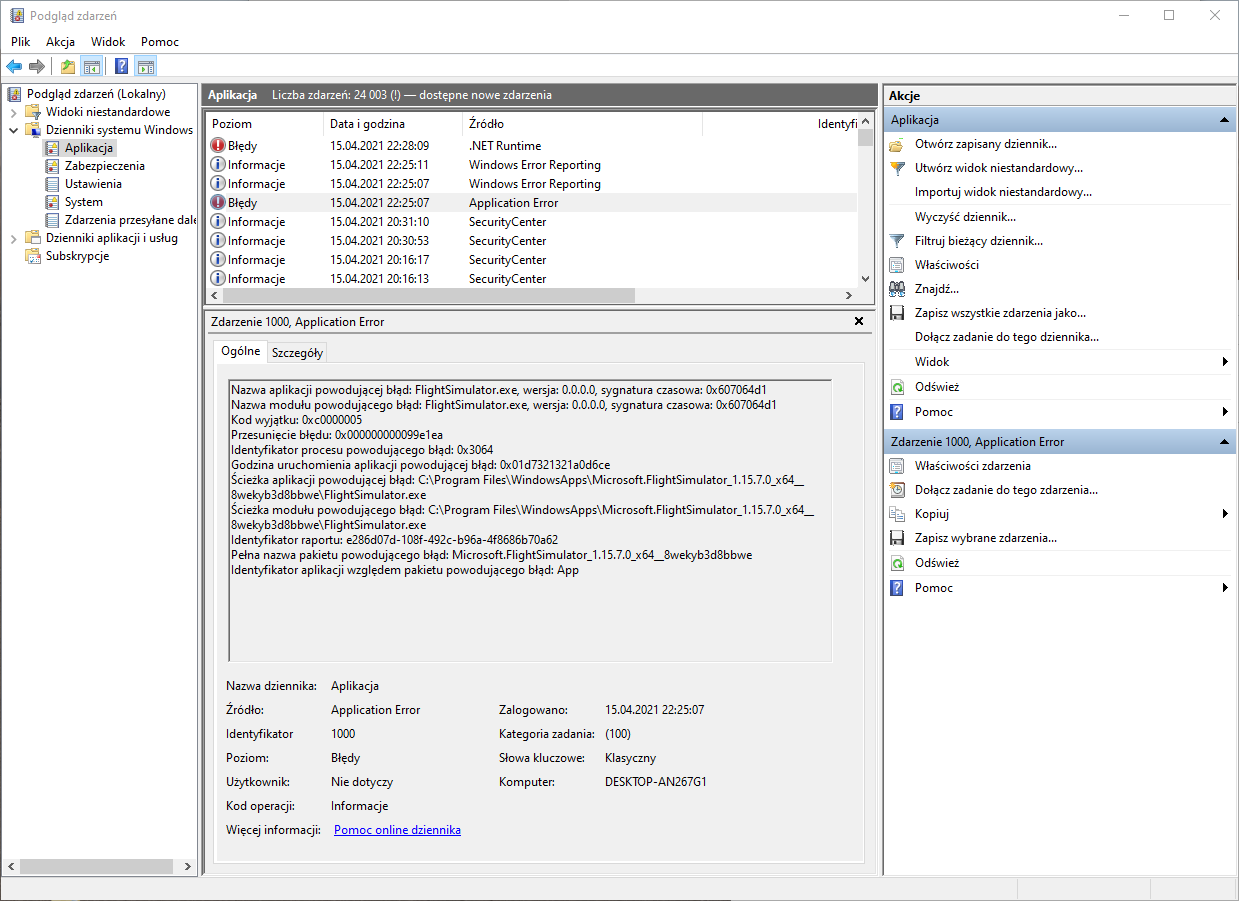Select the Ogólne tab
This screenshot has height=901, width=1239.
(240, 351)
